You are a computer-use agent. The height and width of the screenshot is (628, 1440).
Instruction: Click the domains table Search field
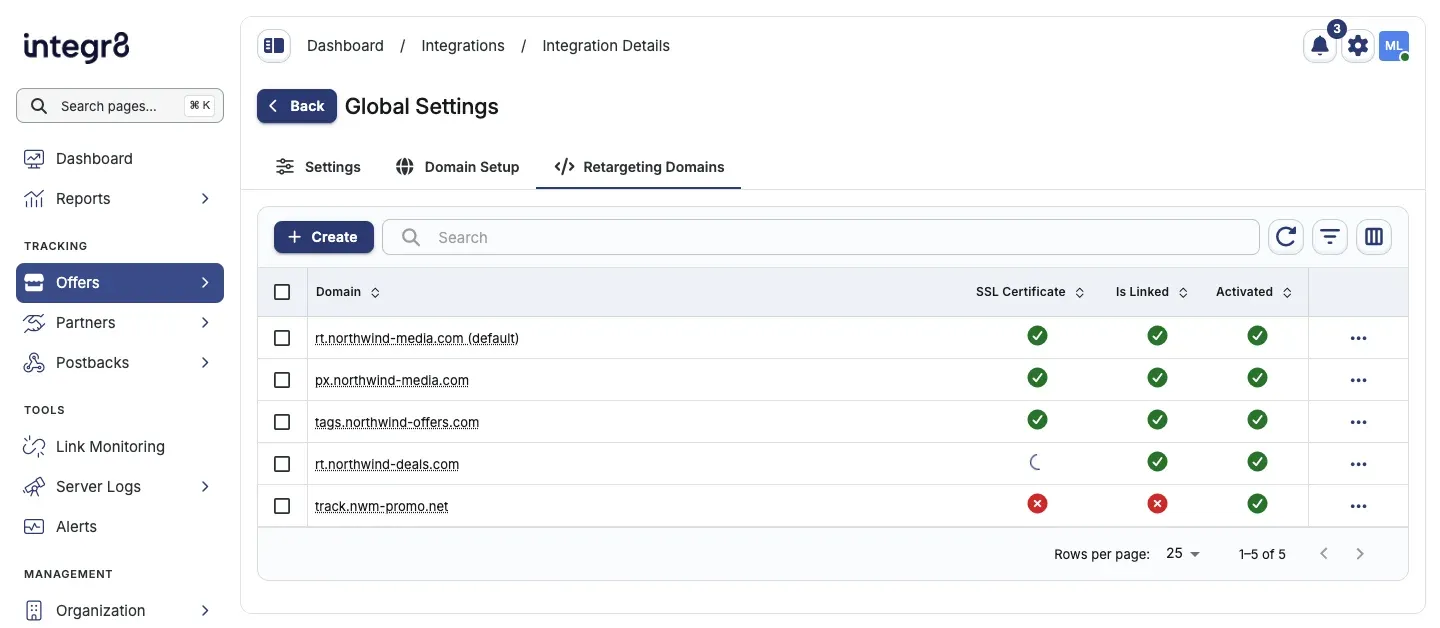(821, 237)
